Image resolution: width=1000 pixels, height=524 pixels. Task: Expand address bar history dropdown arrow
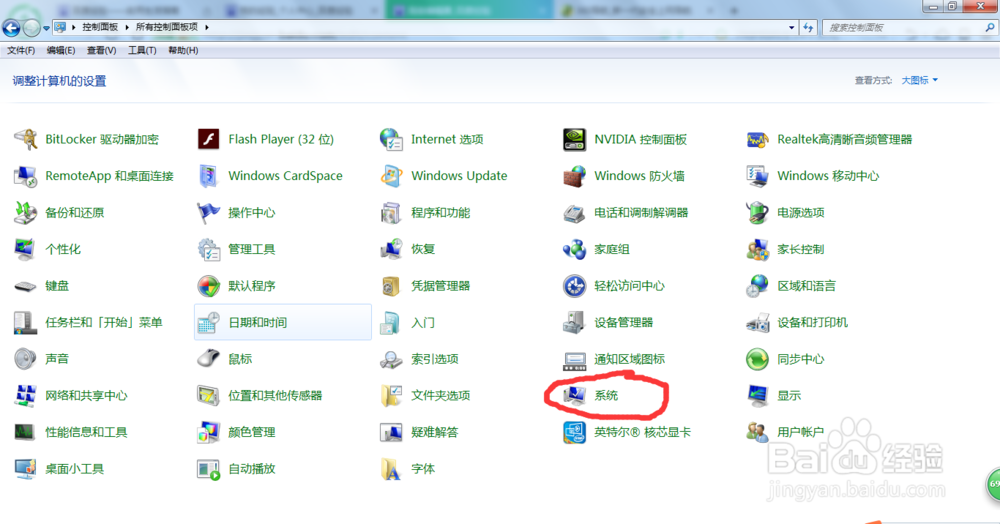[791, 27]
